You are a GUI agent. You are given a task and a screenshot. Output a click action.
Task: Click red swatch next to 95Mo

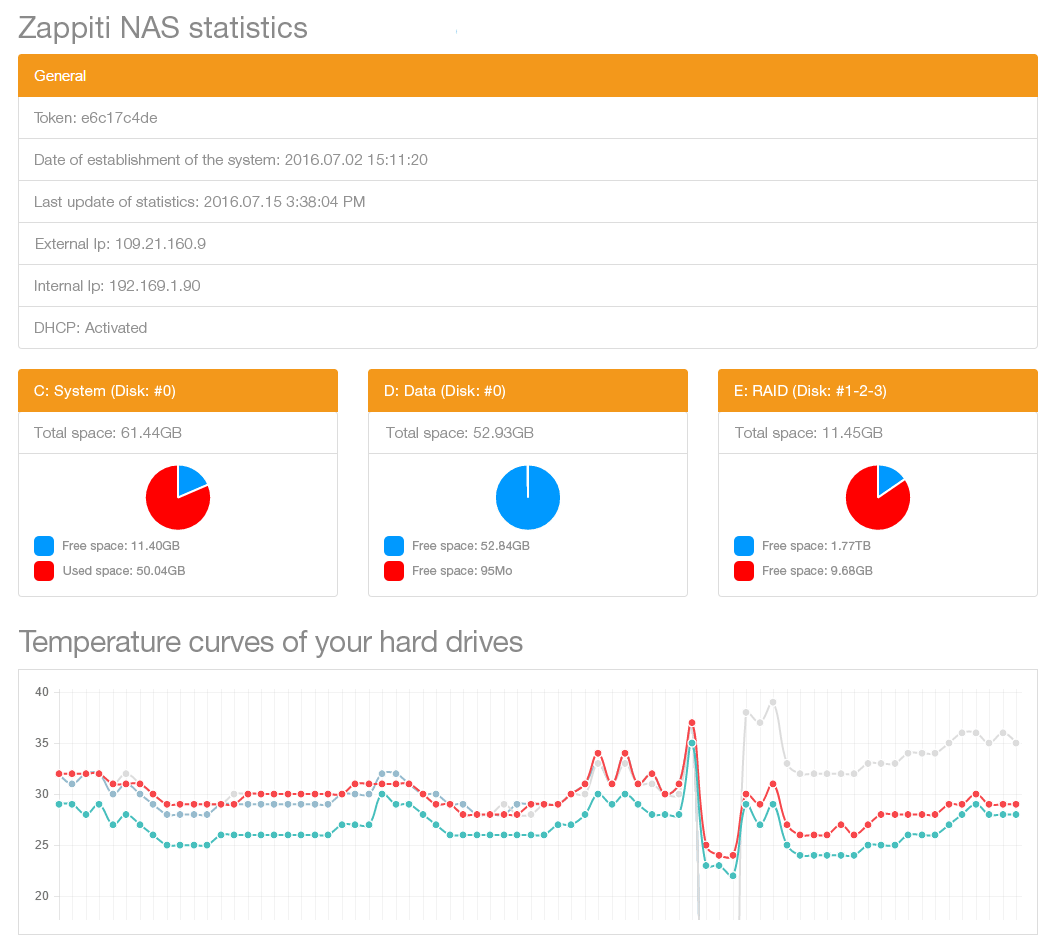[x=394, y=571]
